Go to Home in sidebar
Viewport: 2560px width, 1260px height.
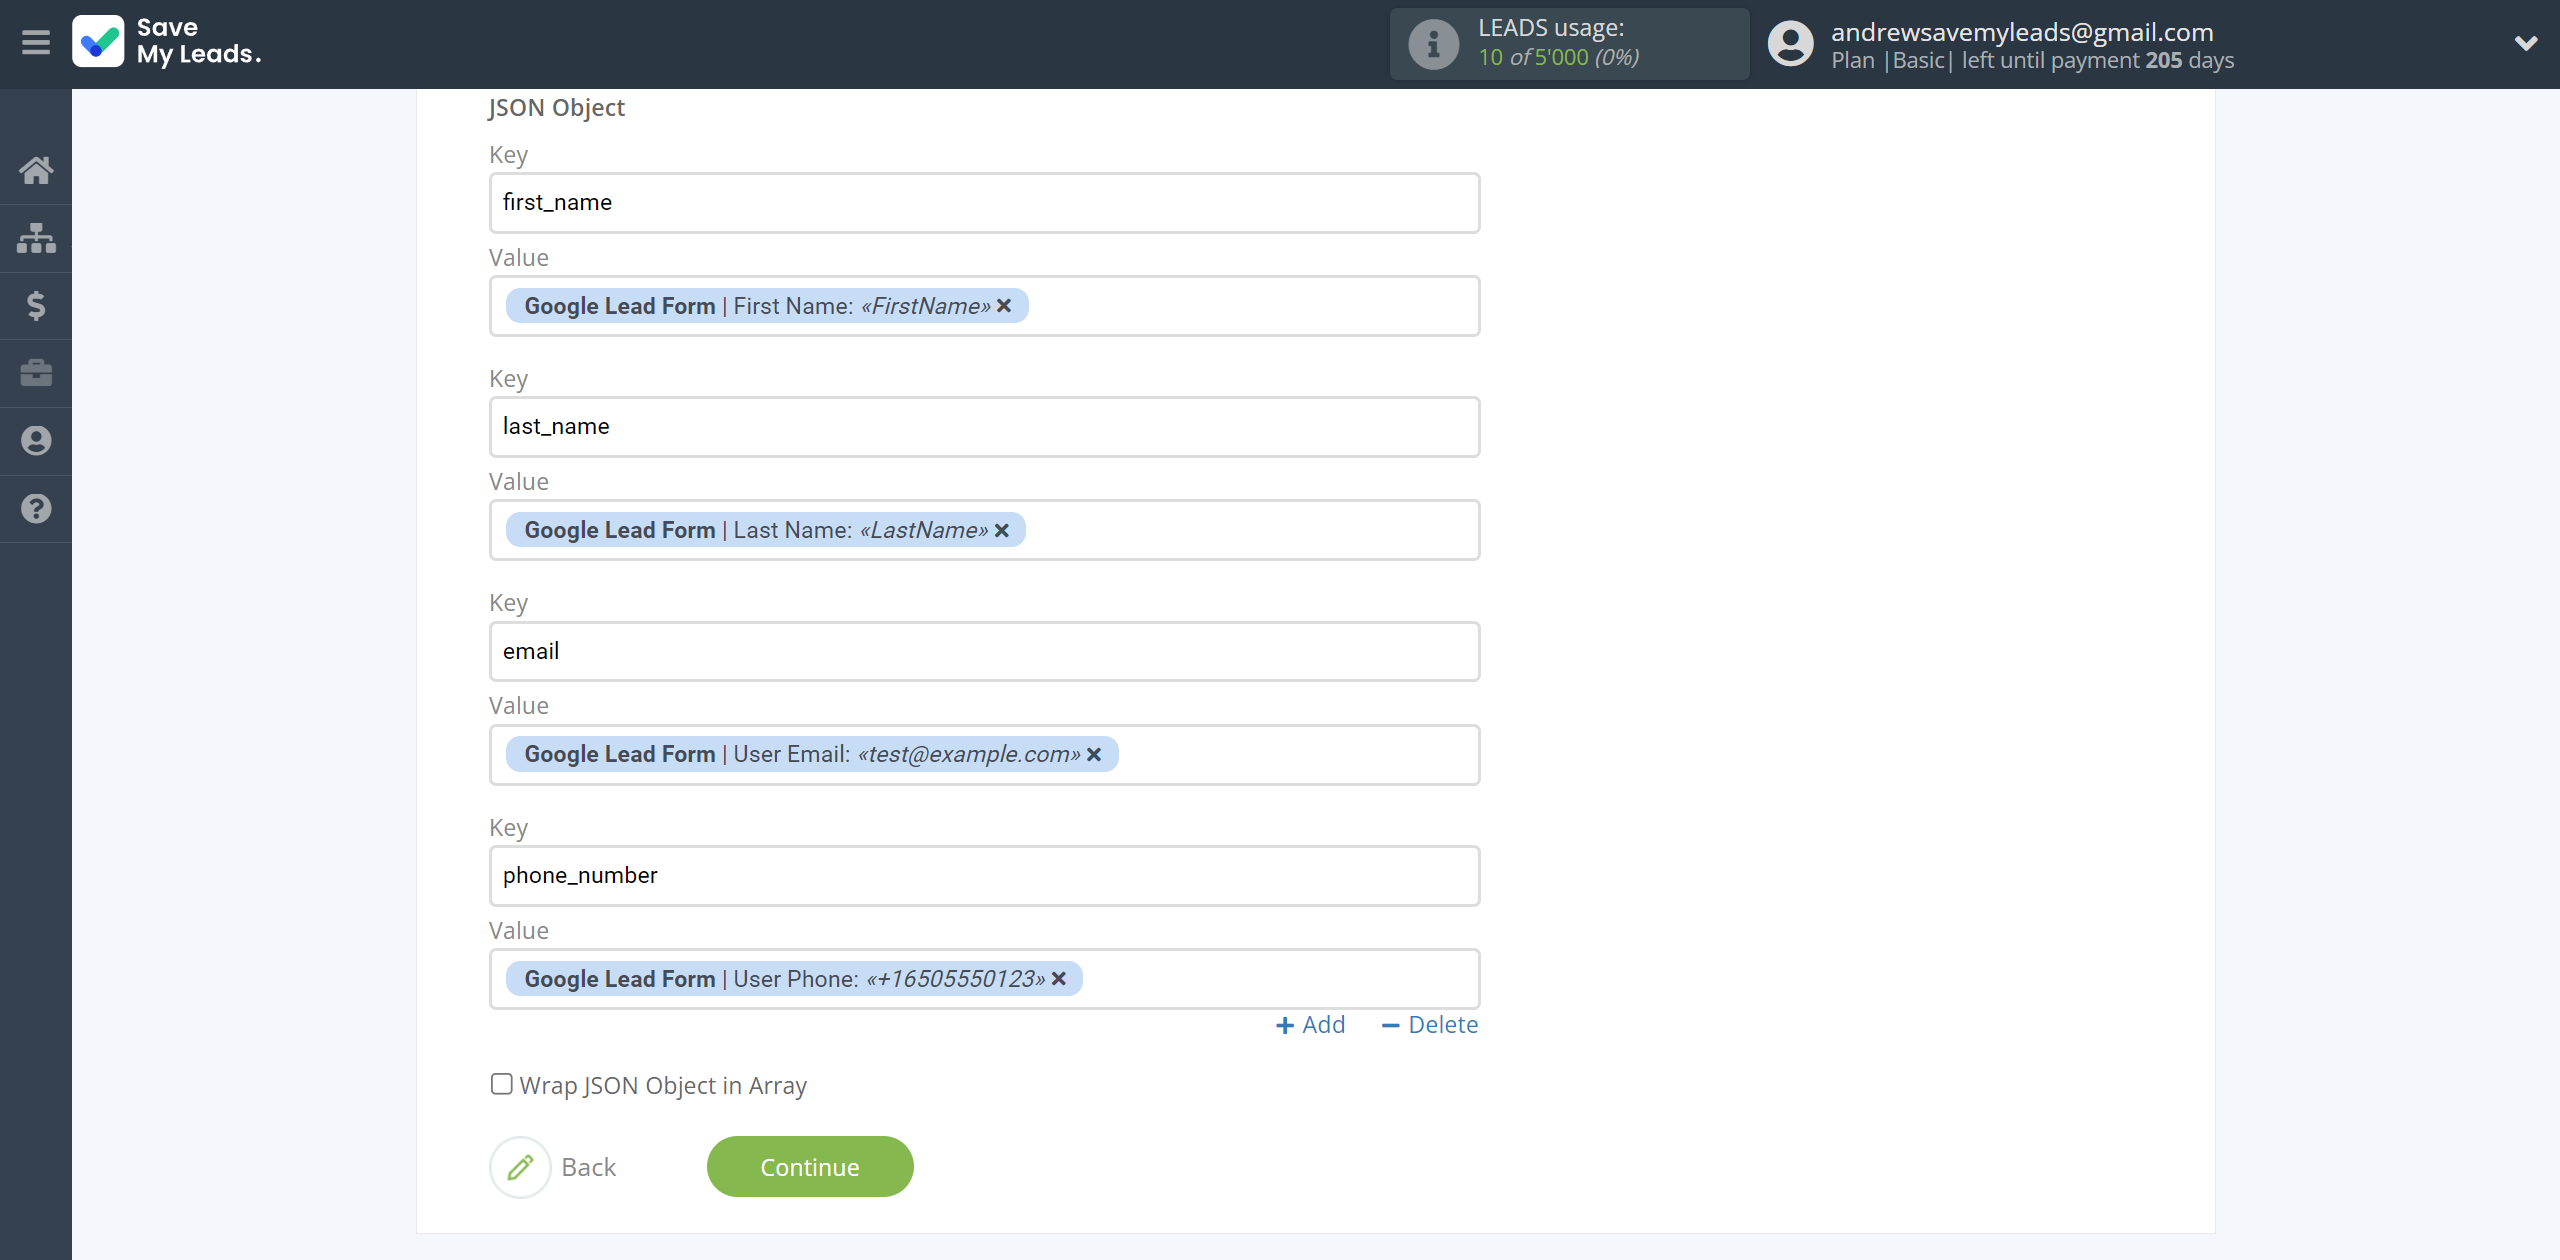coord(36,170)
